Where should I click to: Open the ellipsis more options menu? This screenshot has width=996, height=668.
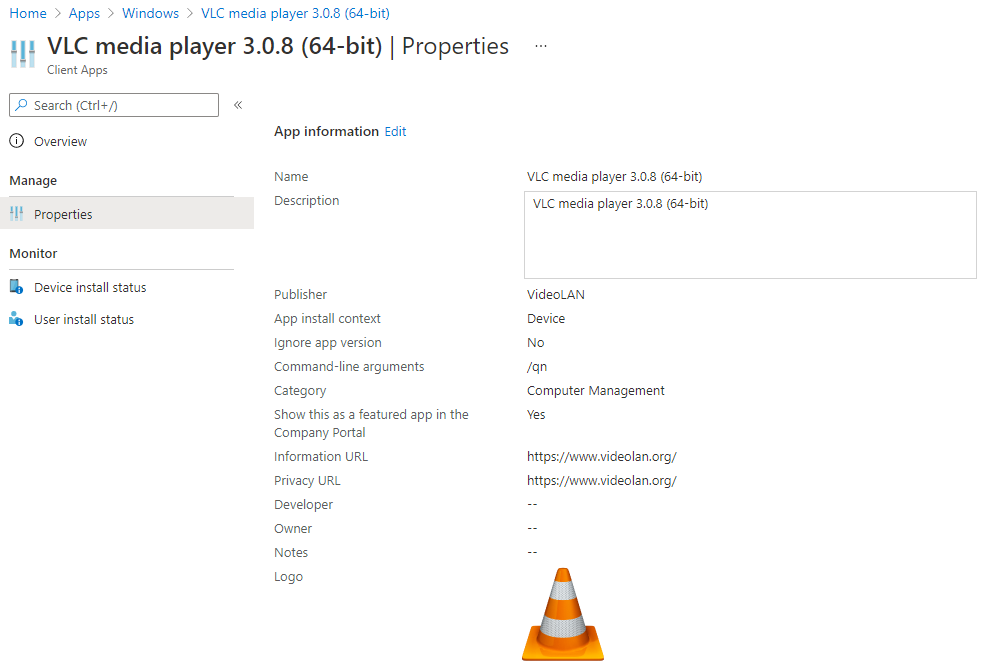coord(541,46)
